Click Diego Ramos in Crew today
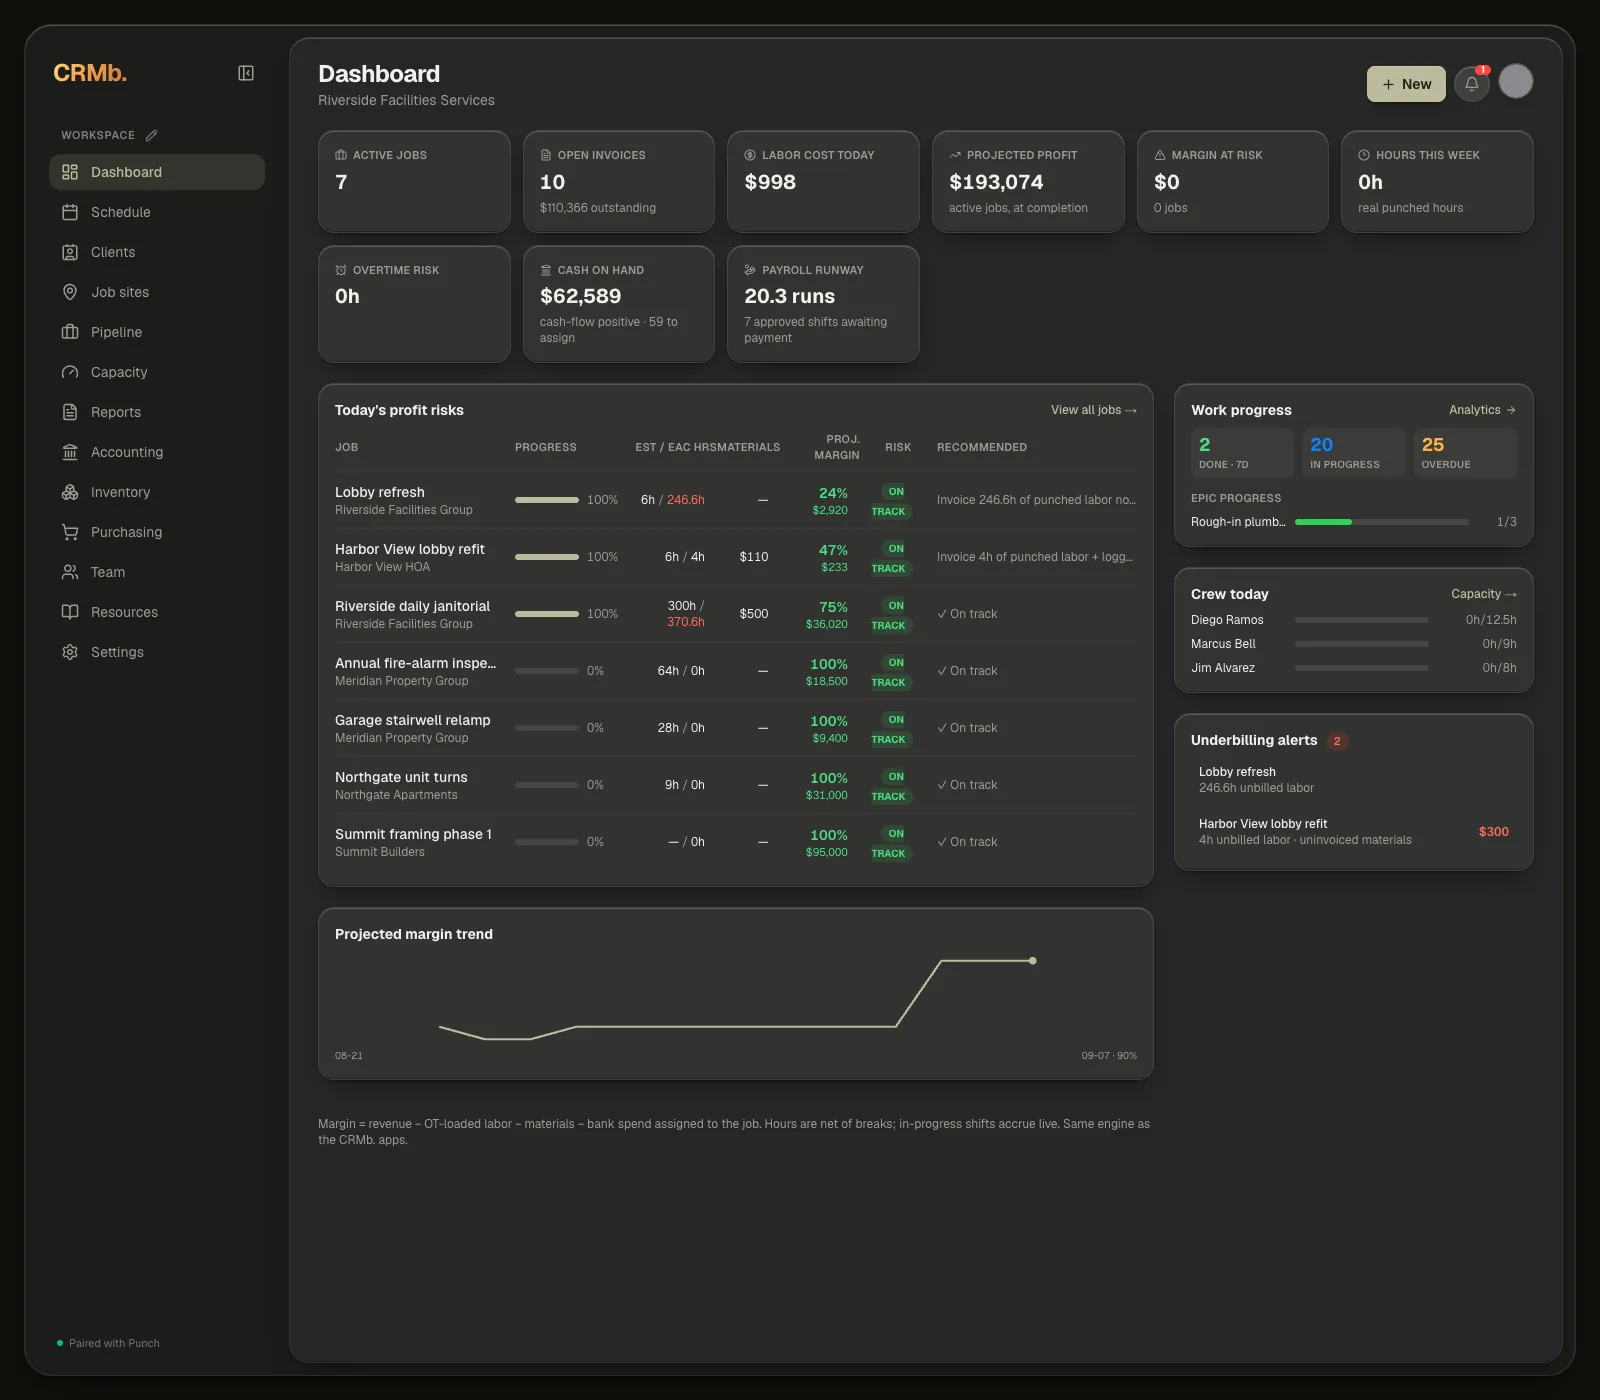Image resolution: width=1600 pixels, height=1400 pixels. click(1227, 620)
